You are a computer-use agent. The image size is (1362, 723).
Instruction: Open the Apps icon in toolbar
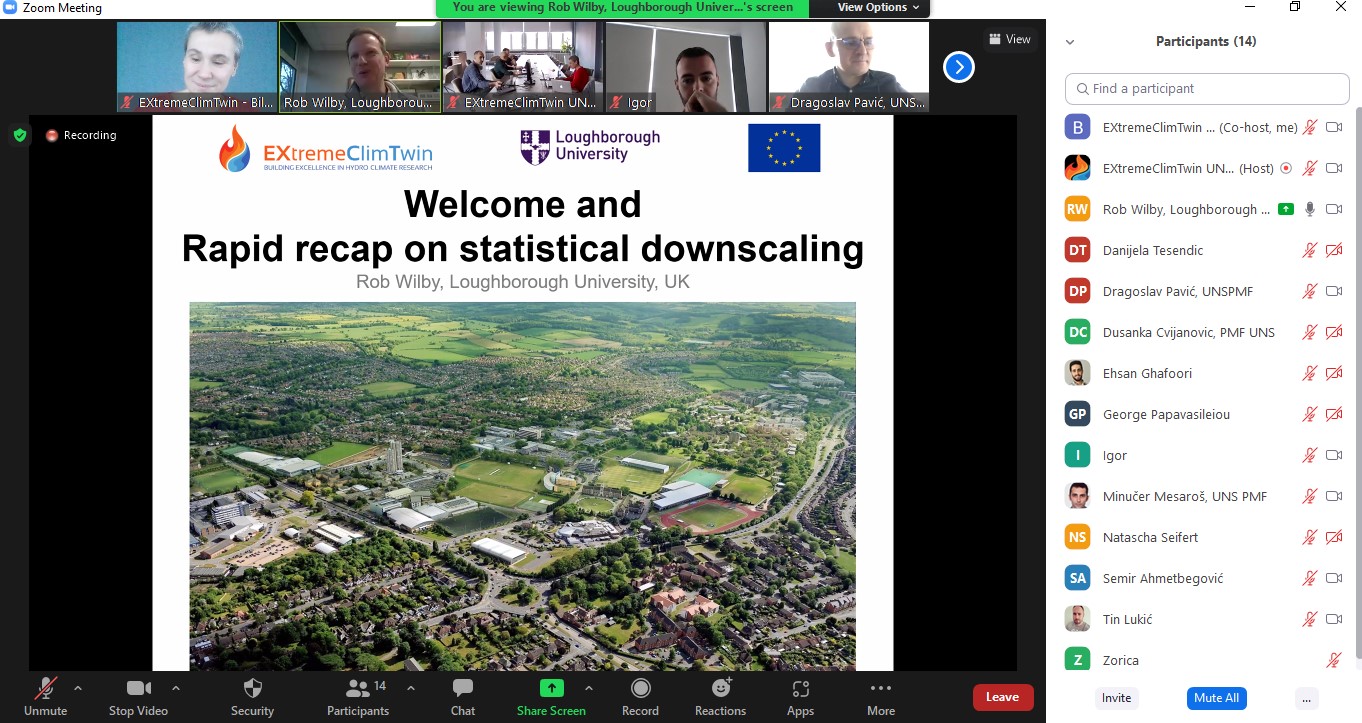coord(800,689)
